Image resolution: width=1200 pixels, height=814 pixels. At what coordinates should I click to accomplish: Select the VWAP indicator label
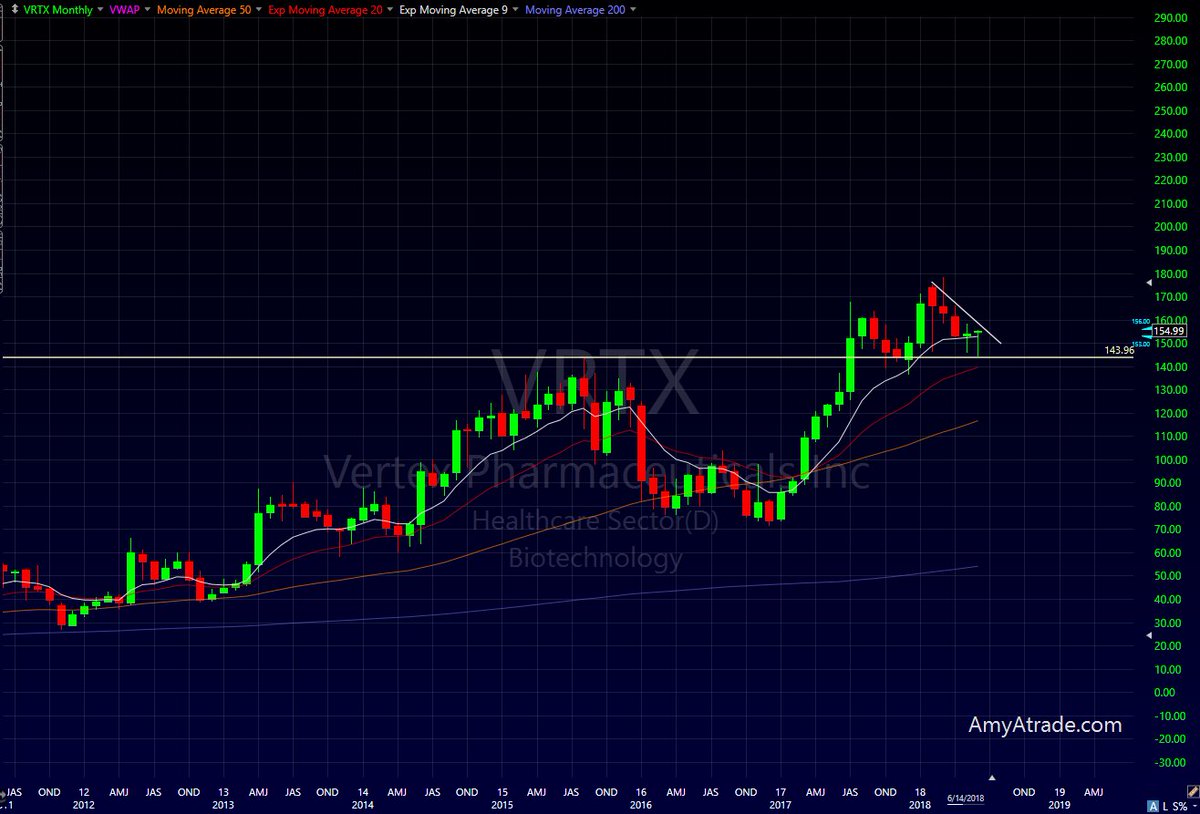(x=125, y=10)
